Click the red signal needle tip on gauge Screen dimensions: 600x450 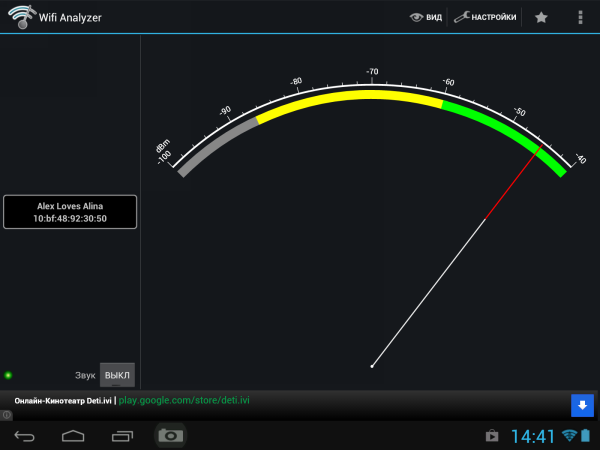pos(541,147)
